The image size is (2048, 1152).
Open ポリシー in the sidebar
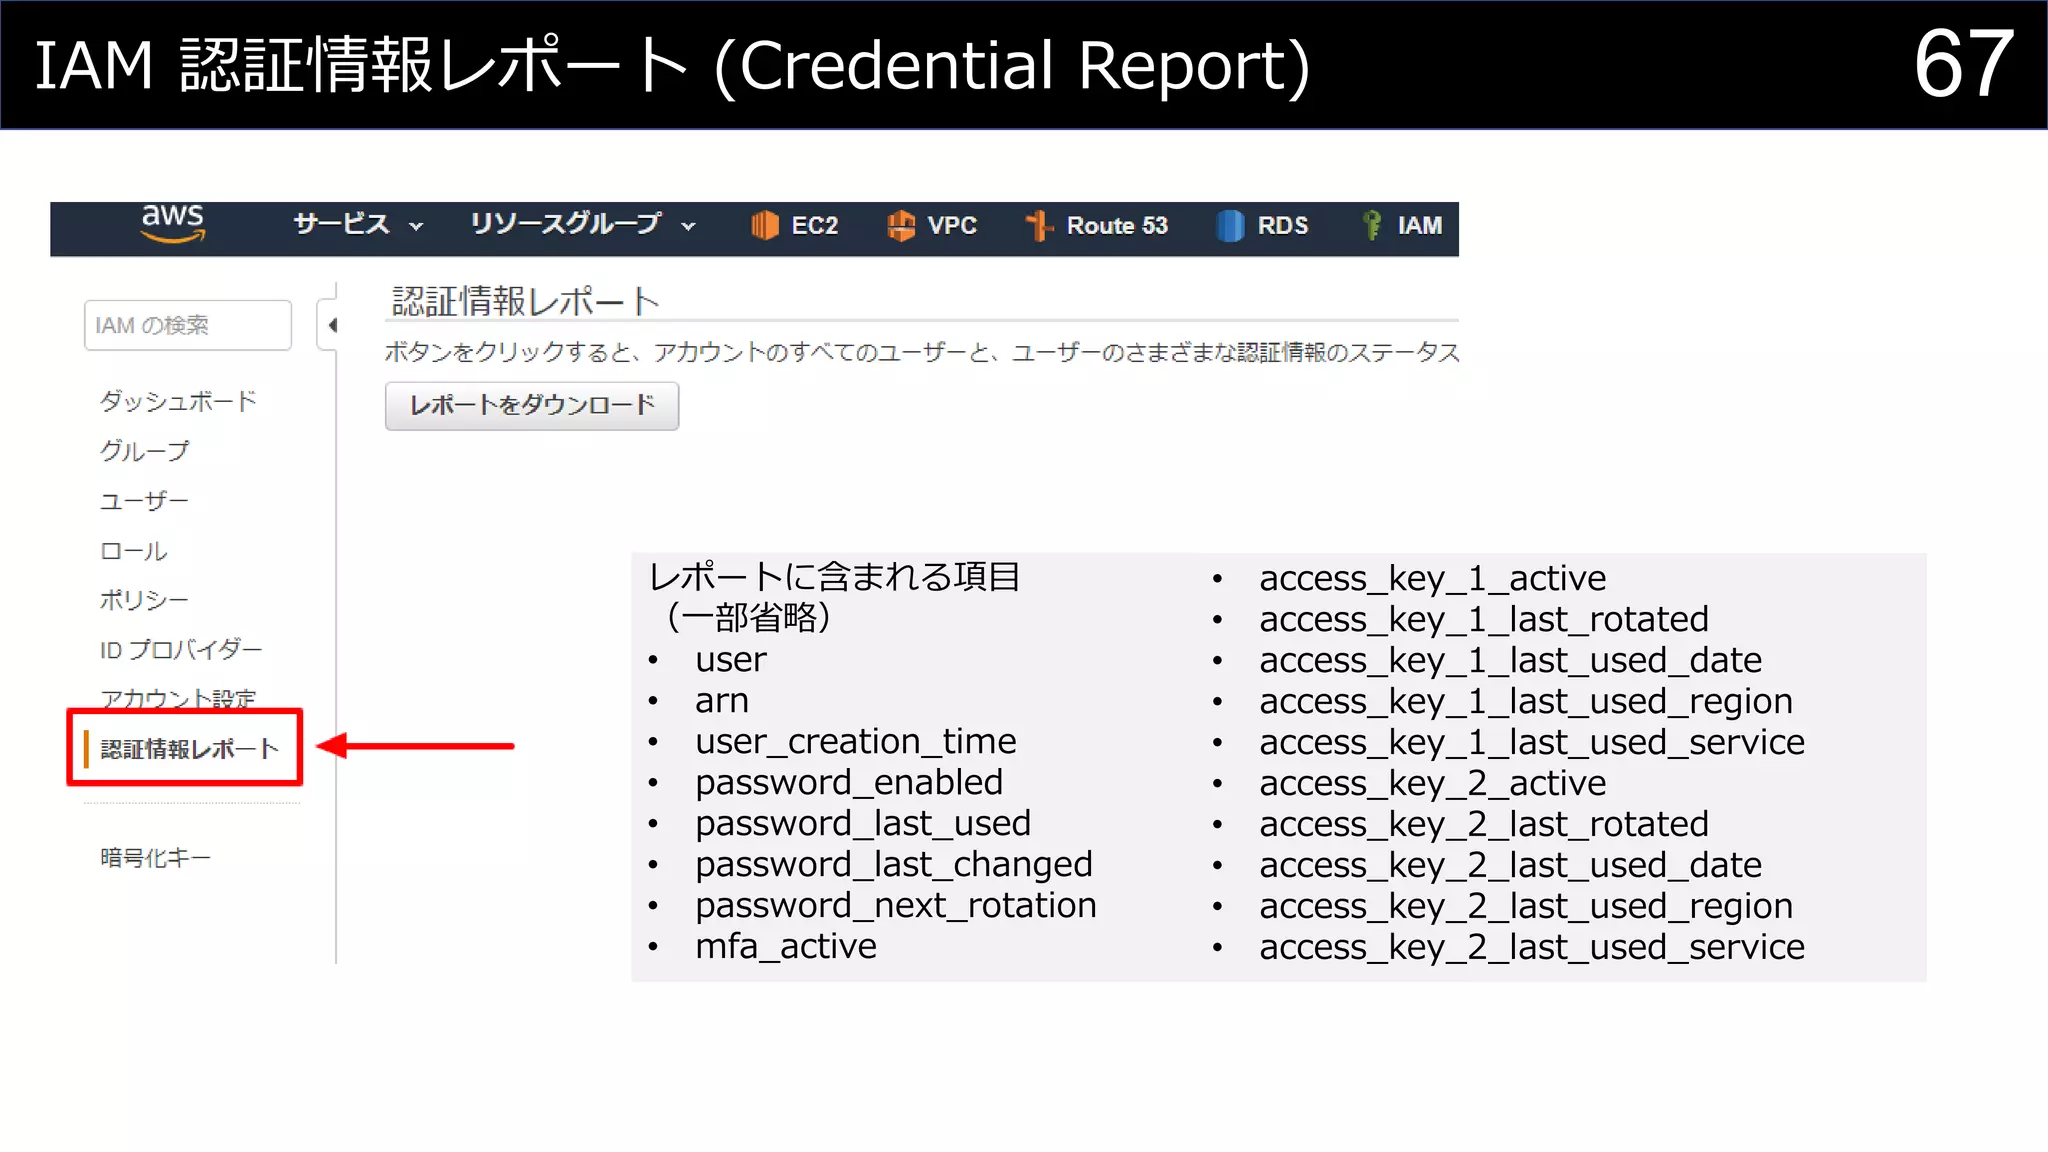point(144,600)
